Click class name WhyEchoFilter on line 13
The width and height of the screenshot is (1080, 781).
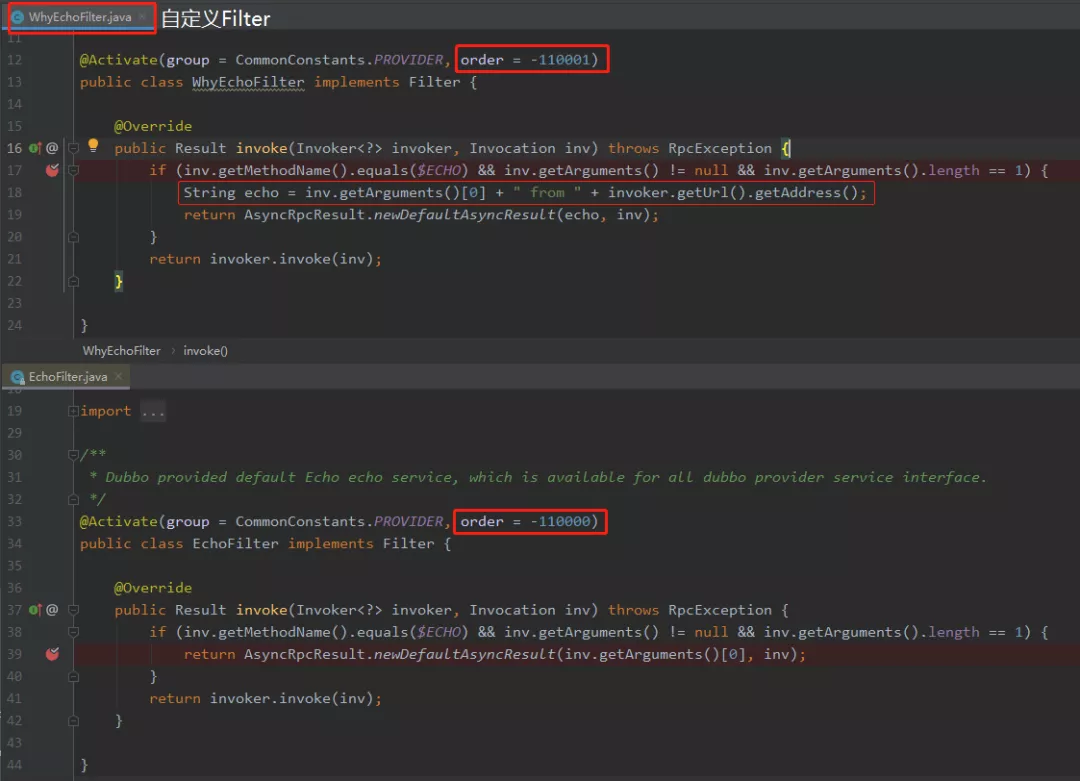(248, 82)
